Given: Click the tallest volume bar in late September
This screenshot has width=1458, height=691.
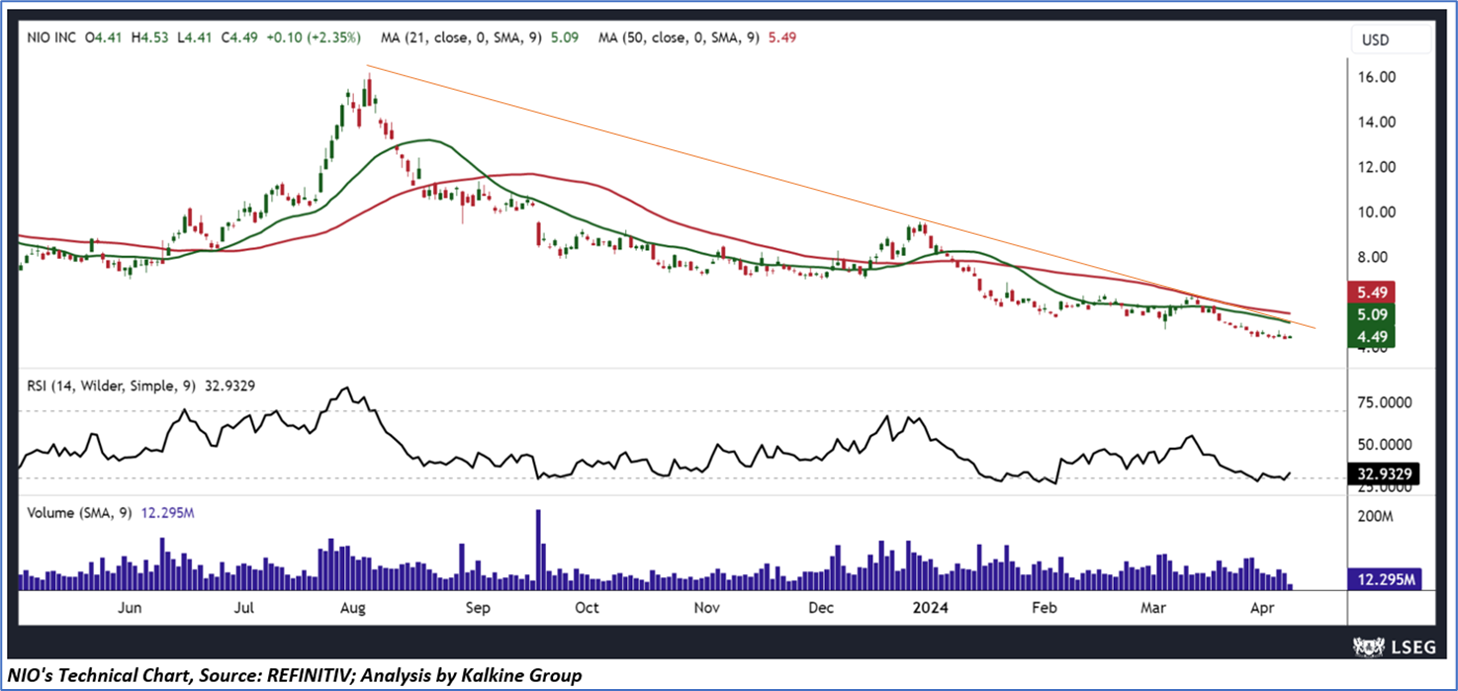Looking at the screenshot, I should tap(538, 549).
